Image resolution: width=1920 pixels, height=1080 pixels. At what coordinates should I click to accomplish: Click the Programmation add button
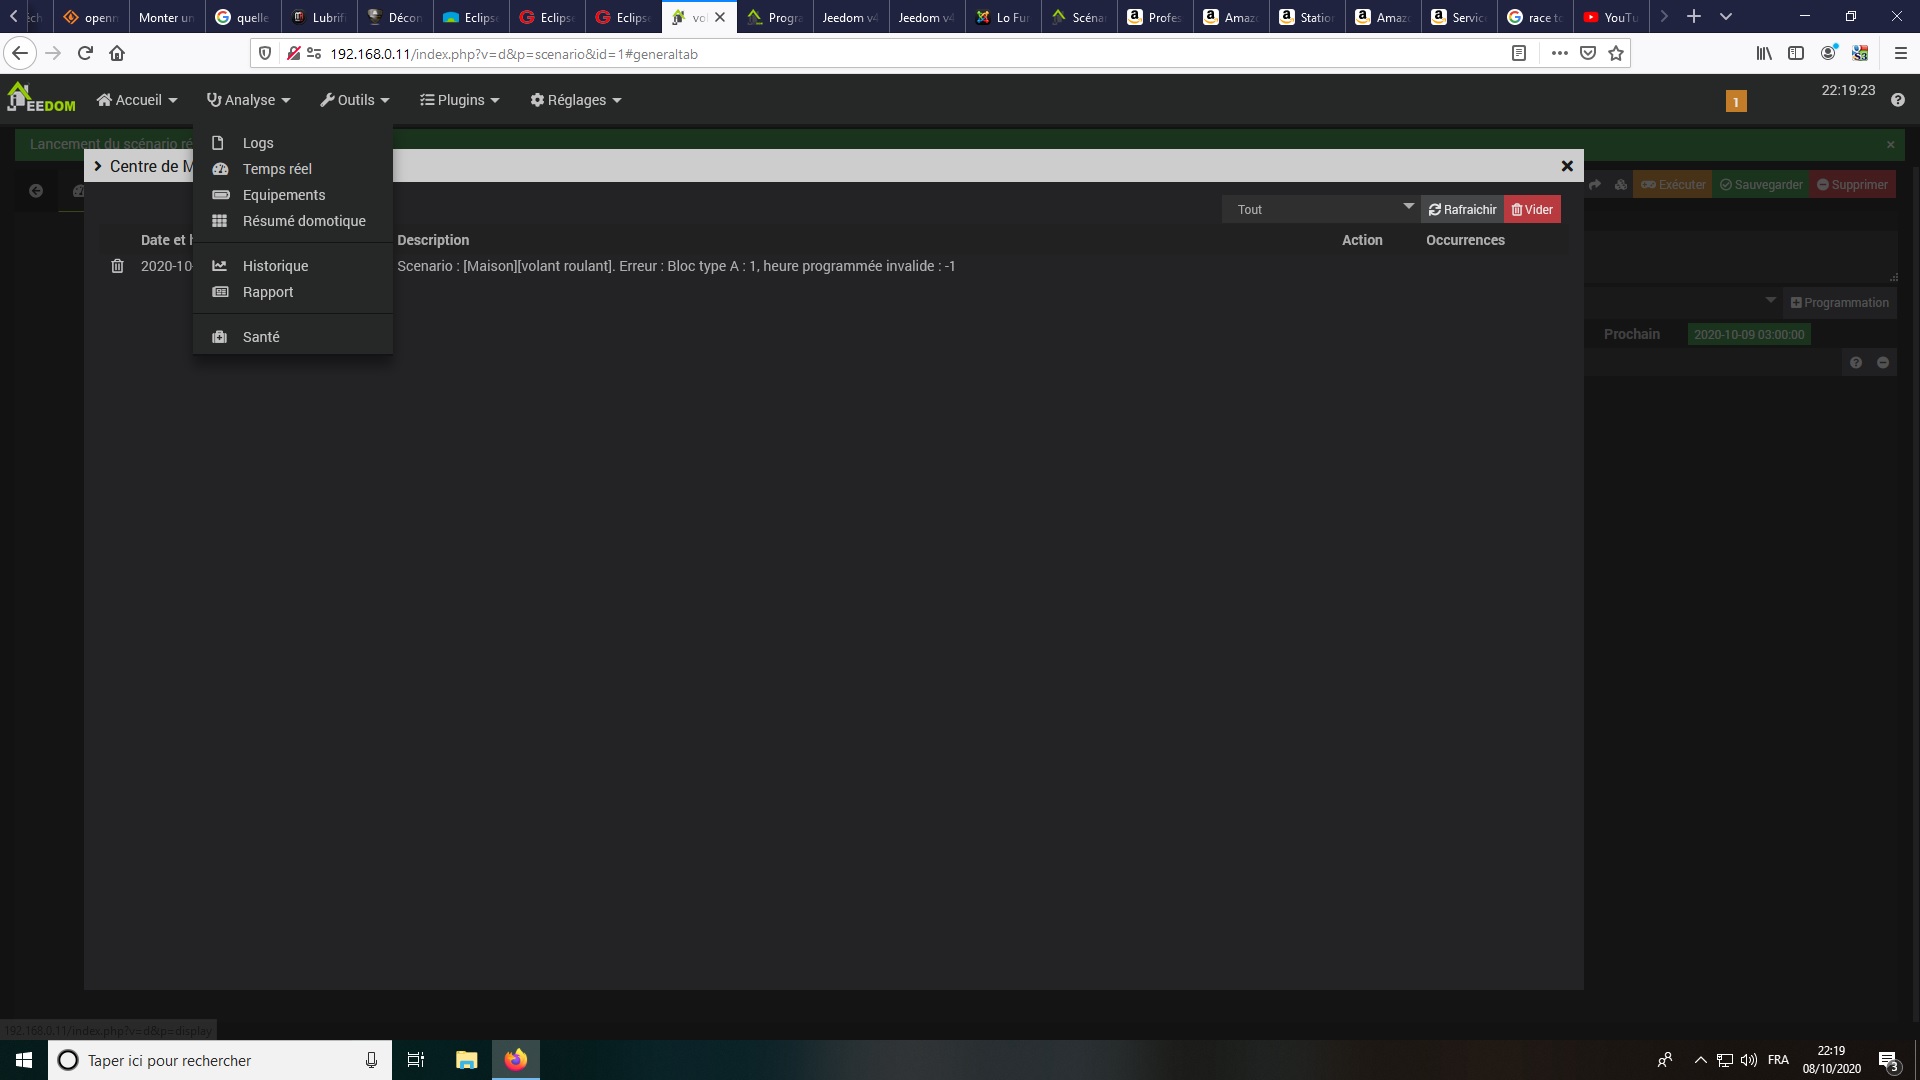click(x=1839, y=303)
